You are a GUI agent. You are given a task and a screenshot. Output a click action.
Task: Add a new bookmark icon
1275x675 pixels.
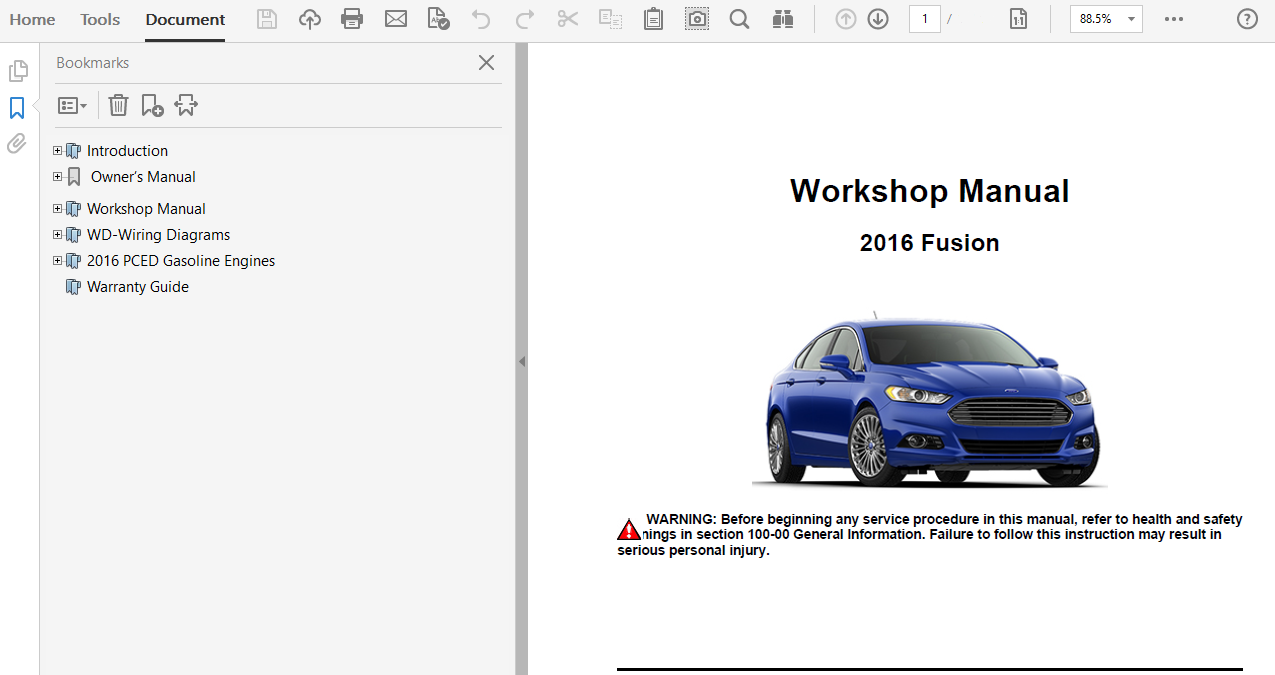click(152, 105)
